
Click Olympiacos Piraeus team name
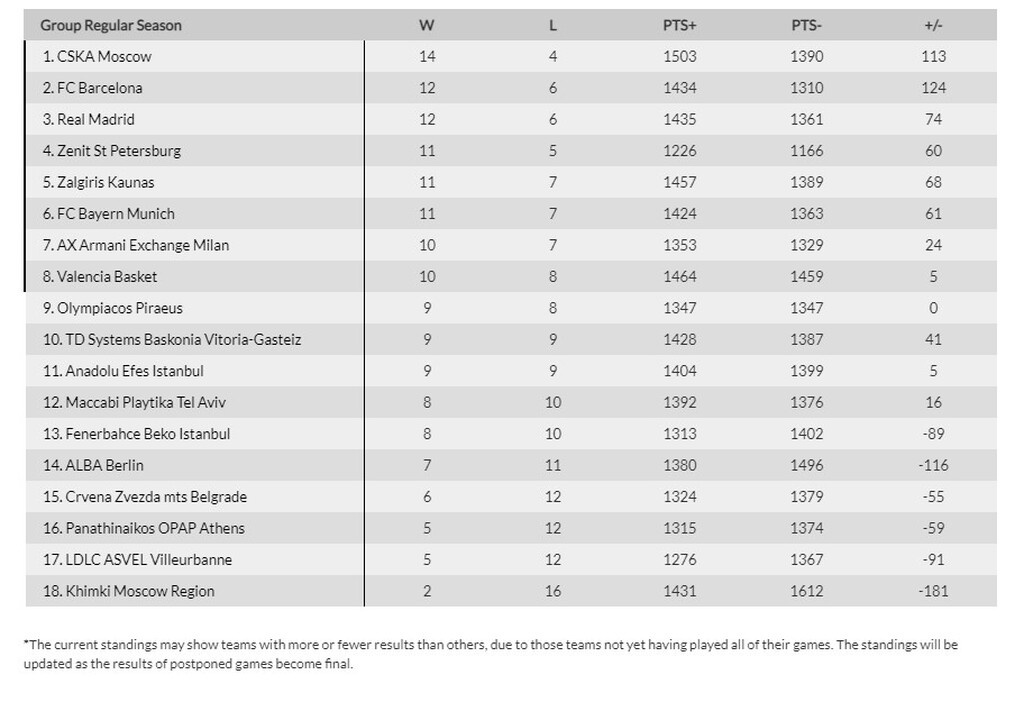[120, 308]
